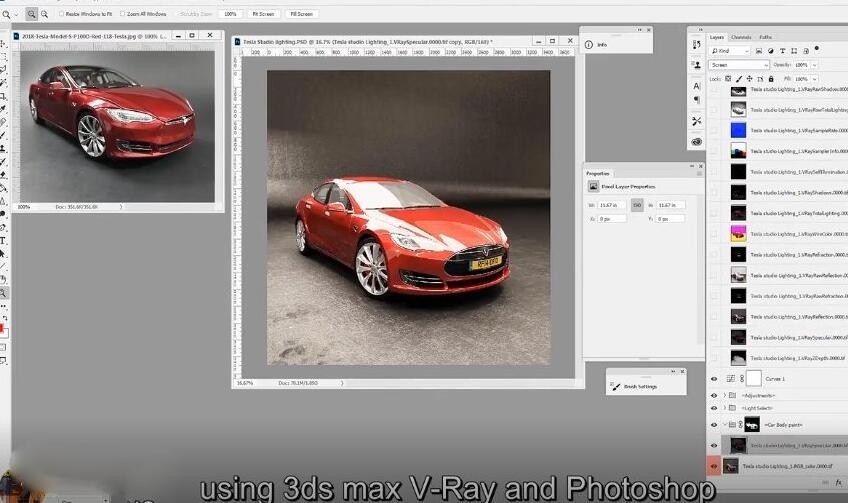This screenshot has height=503, width=848.
Task: Filter layers by smart objects icon
Action: (x=806, y=51)
